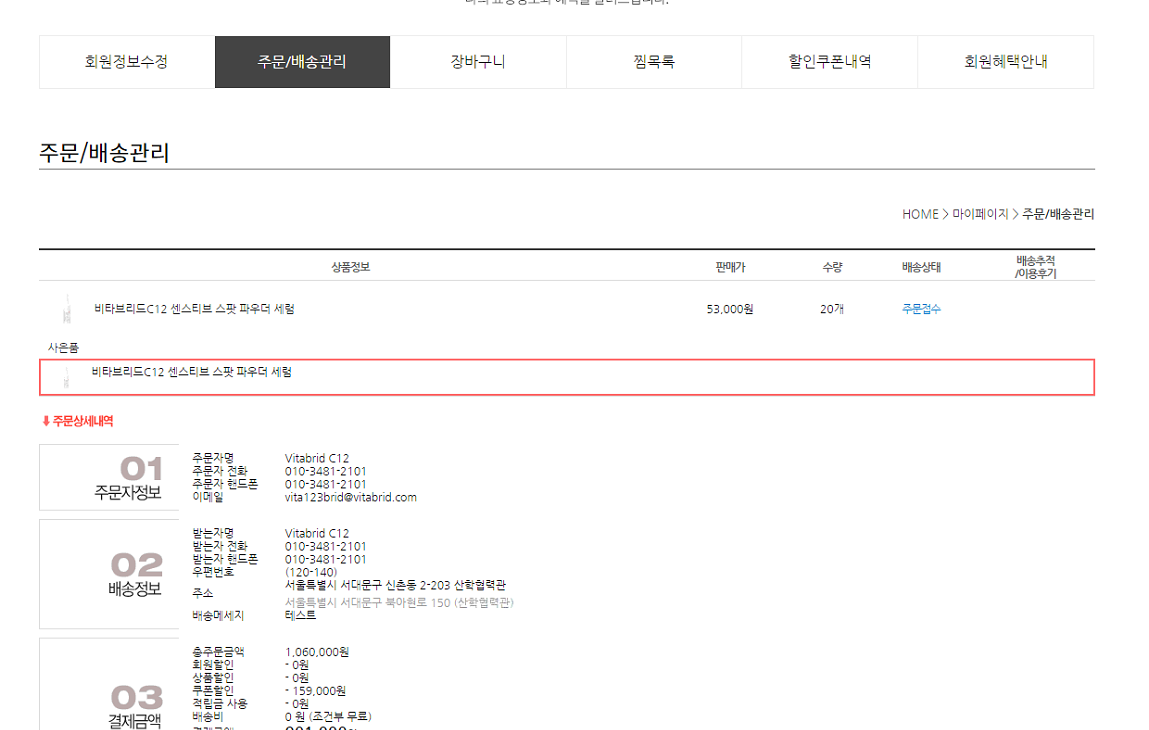
Task: Open the 회원정보수정 tab
Action: [126, 62]
